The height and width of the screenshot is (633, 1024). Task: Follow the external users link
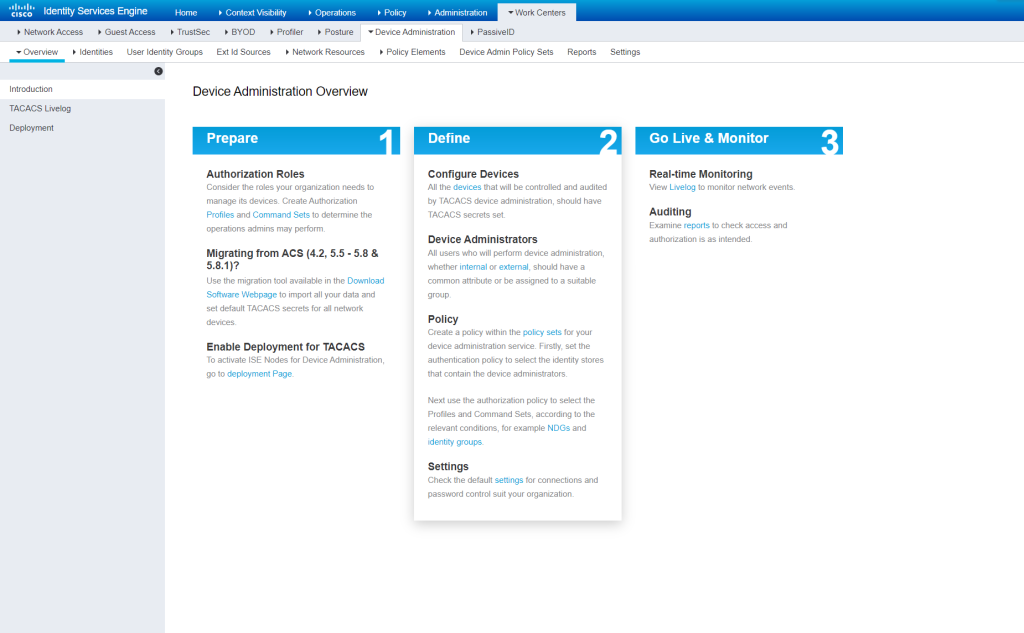tap(513, 267)
